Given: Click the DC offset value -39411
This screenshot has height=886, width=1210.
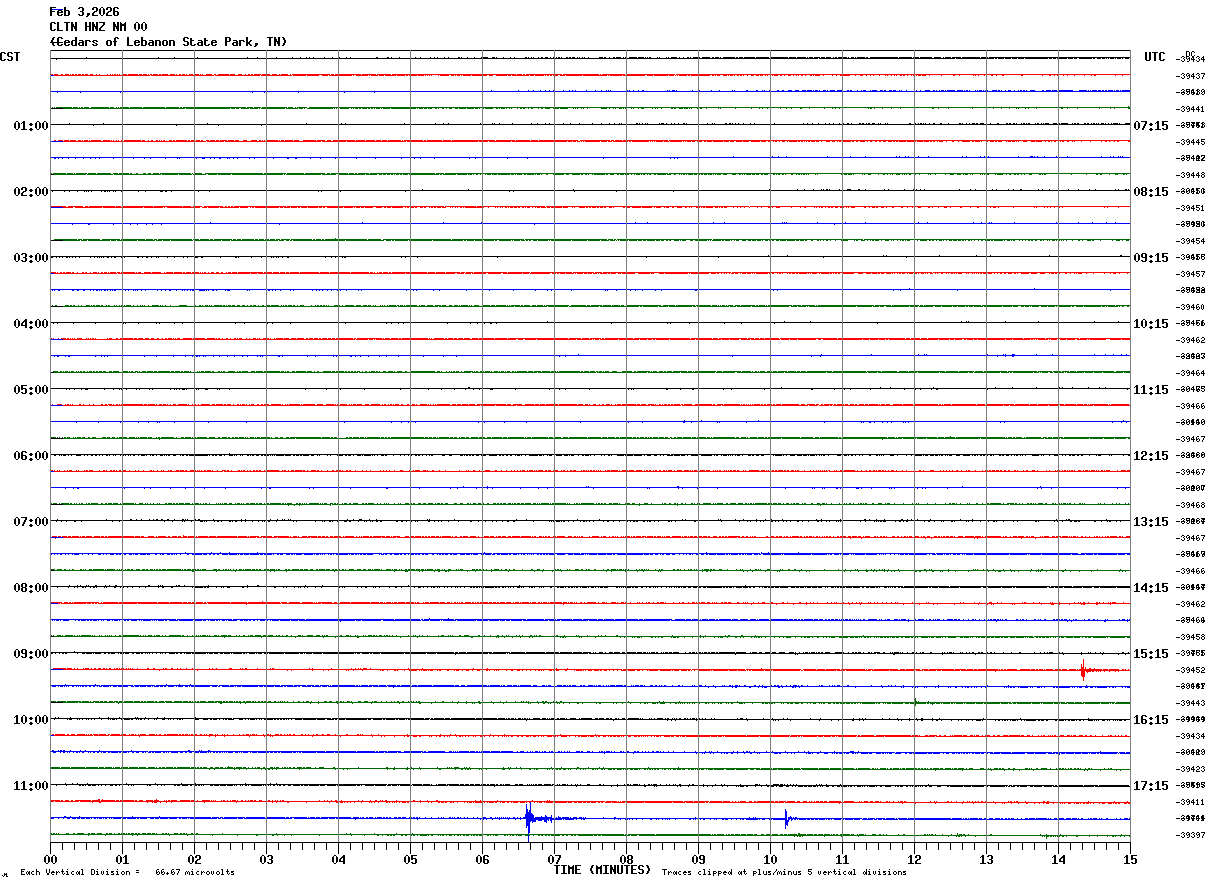Looking at the screenshot, I should (x=1190, y=802).
